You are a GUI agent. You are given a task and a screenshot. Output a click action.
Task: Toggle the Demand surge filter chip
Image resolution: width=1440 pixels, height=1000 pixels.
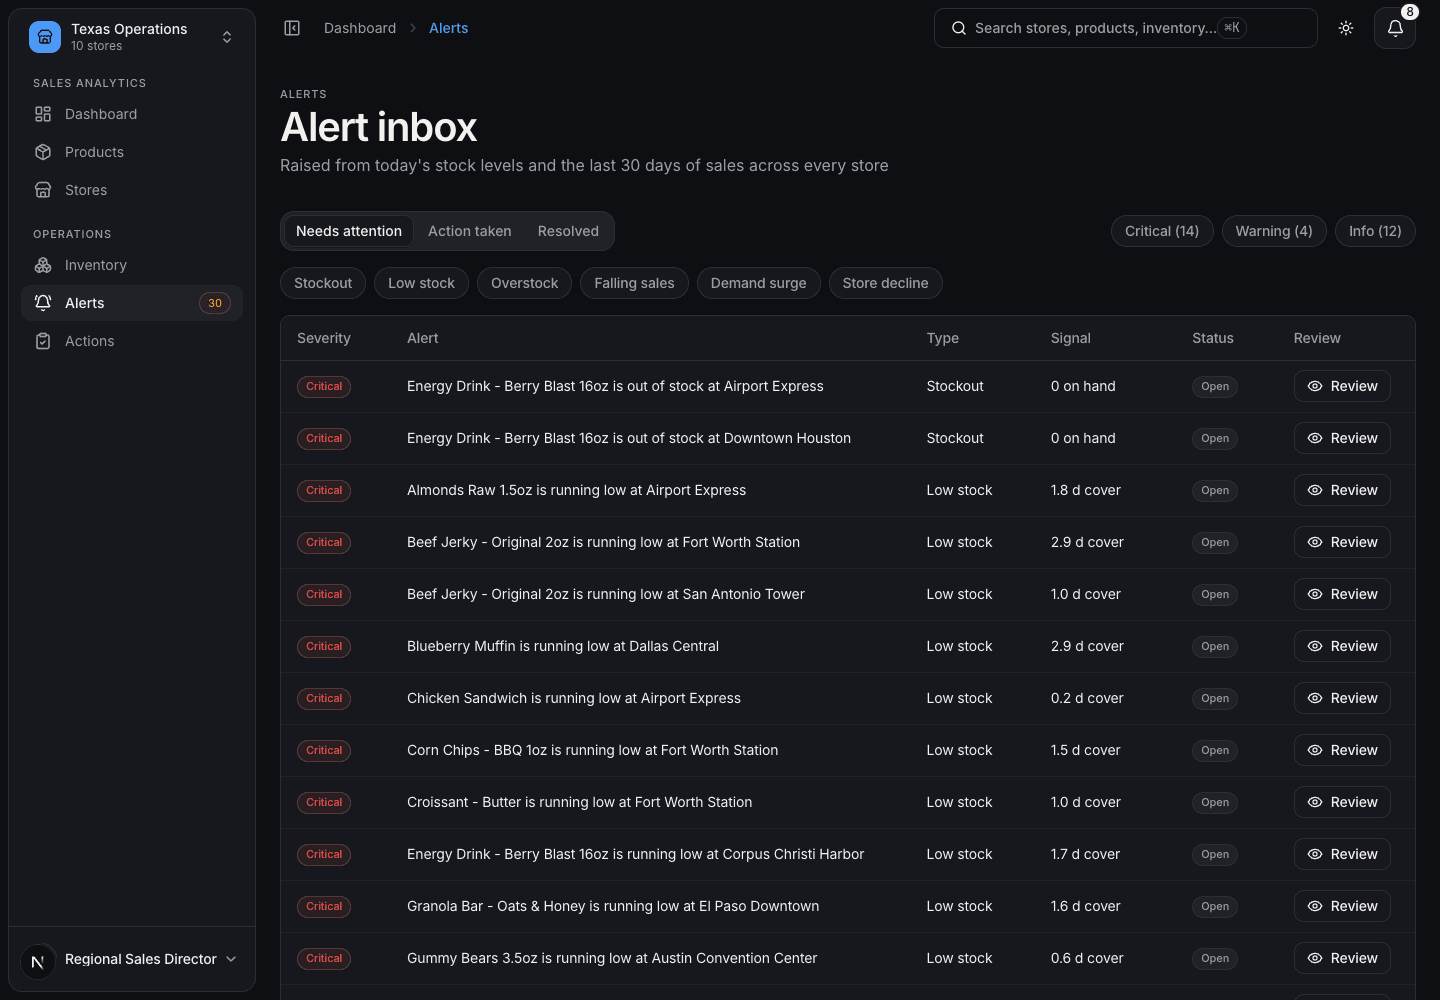(759, 283)
